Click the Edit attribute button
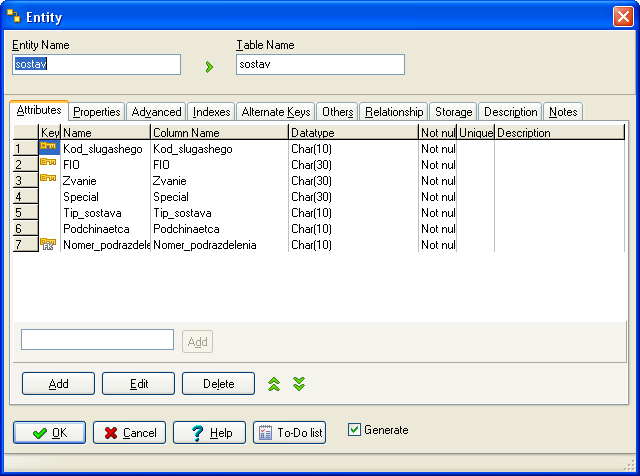640x476 pixels. click(x=138, y=384)
